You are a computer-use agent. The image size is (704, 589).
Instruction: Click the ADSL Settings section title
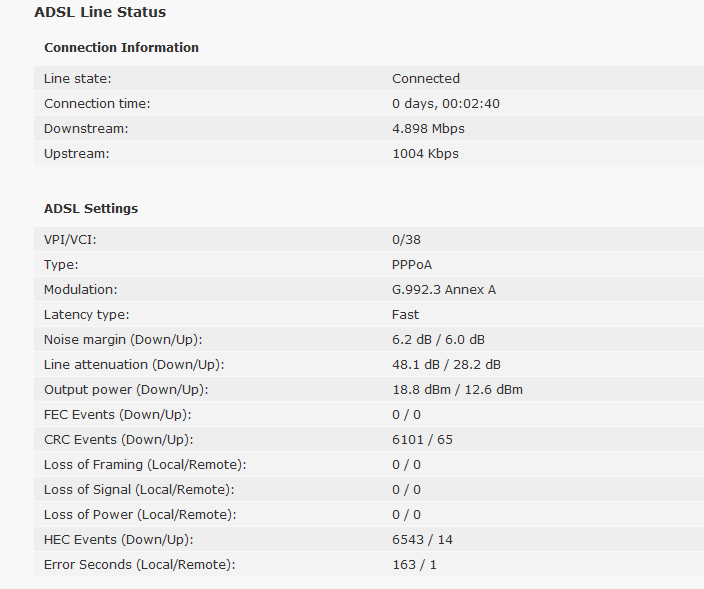(91, 209)
